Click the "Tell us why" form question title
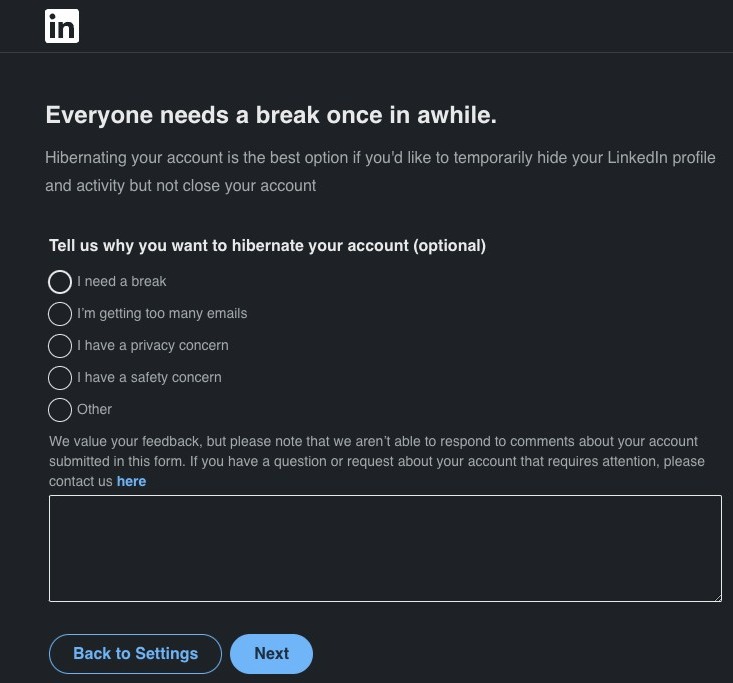 pyautogui.click(x=267, y=246)
